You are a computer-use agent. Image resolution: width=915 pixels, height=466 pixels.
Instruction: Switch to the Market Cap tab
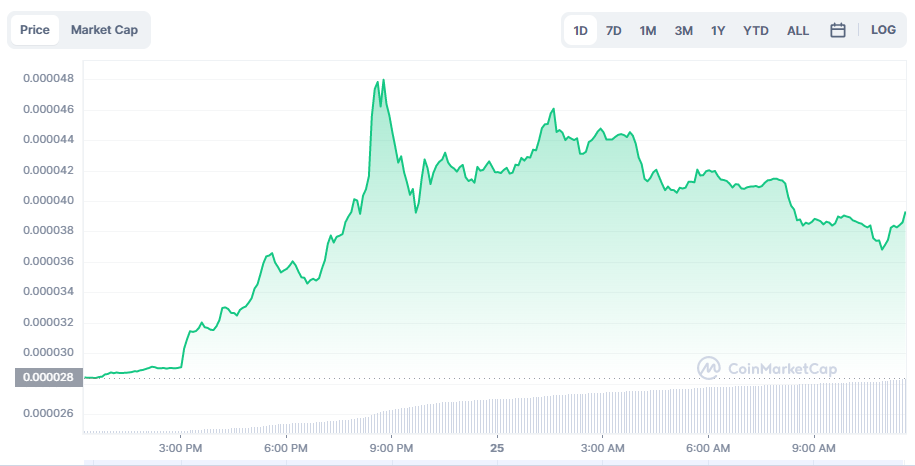coord(104,30)
